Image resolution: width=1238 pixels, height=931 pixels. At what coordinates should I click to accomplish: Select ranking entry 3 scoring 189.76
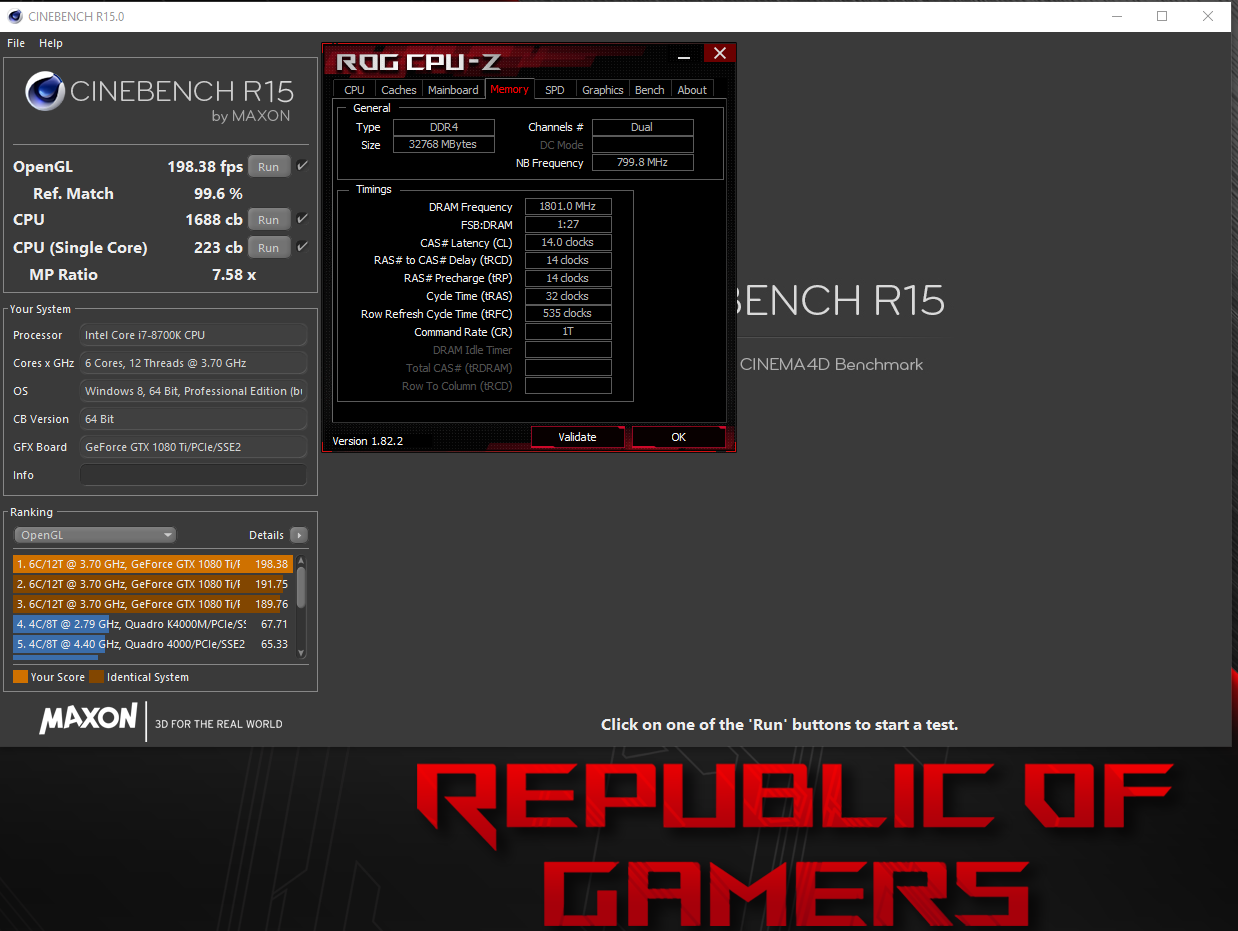pyautogui.click(x=153, y=604)
